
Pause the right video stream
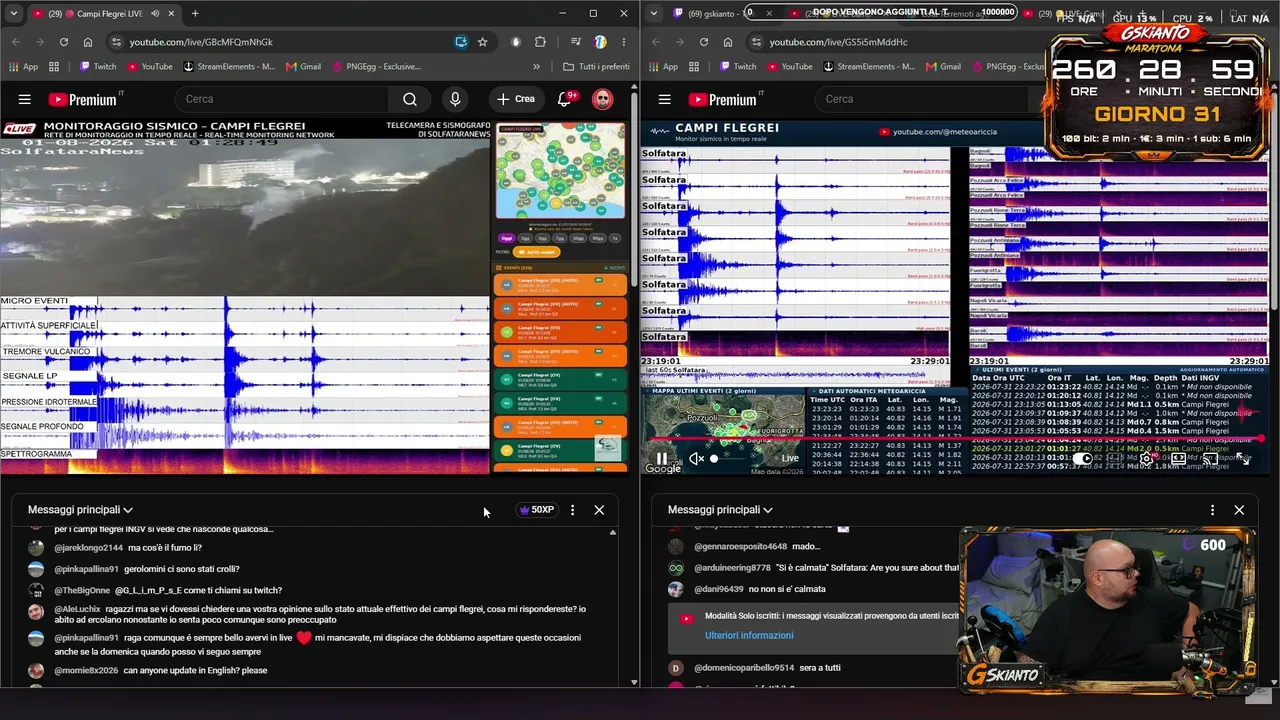coord(662,459)
